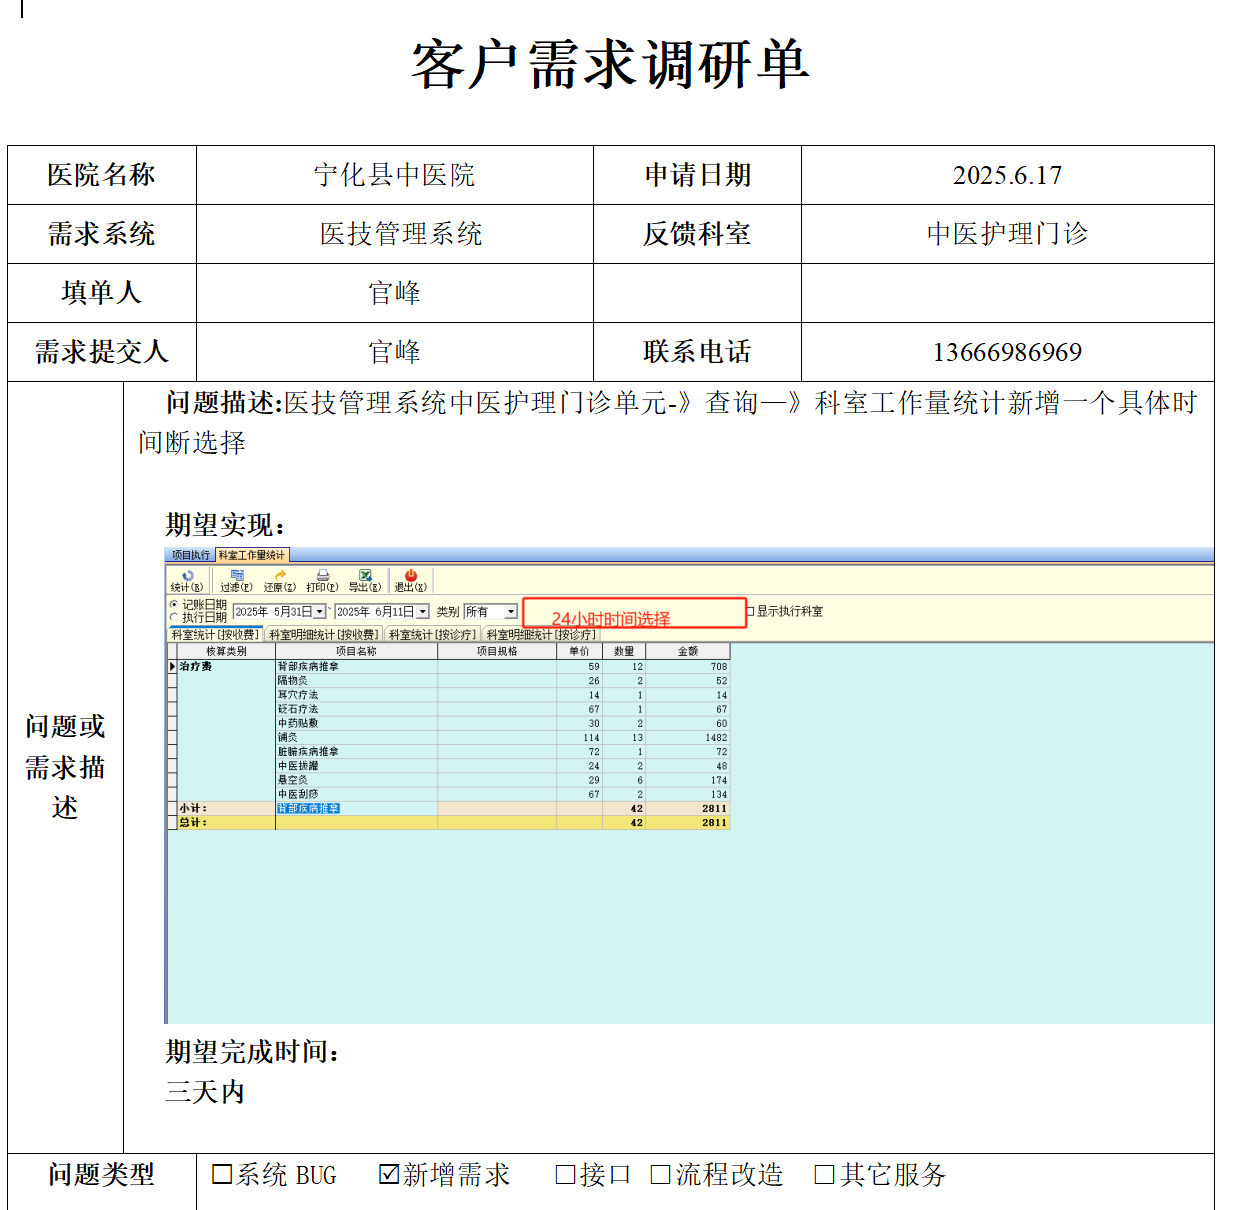Screen dimensions: 1260x1210
Task: Switch to the 项目执行 tab
Action: 190,555
